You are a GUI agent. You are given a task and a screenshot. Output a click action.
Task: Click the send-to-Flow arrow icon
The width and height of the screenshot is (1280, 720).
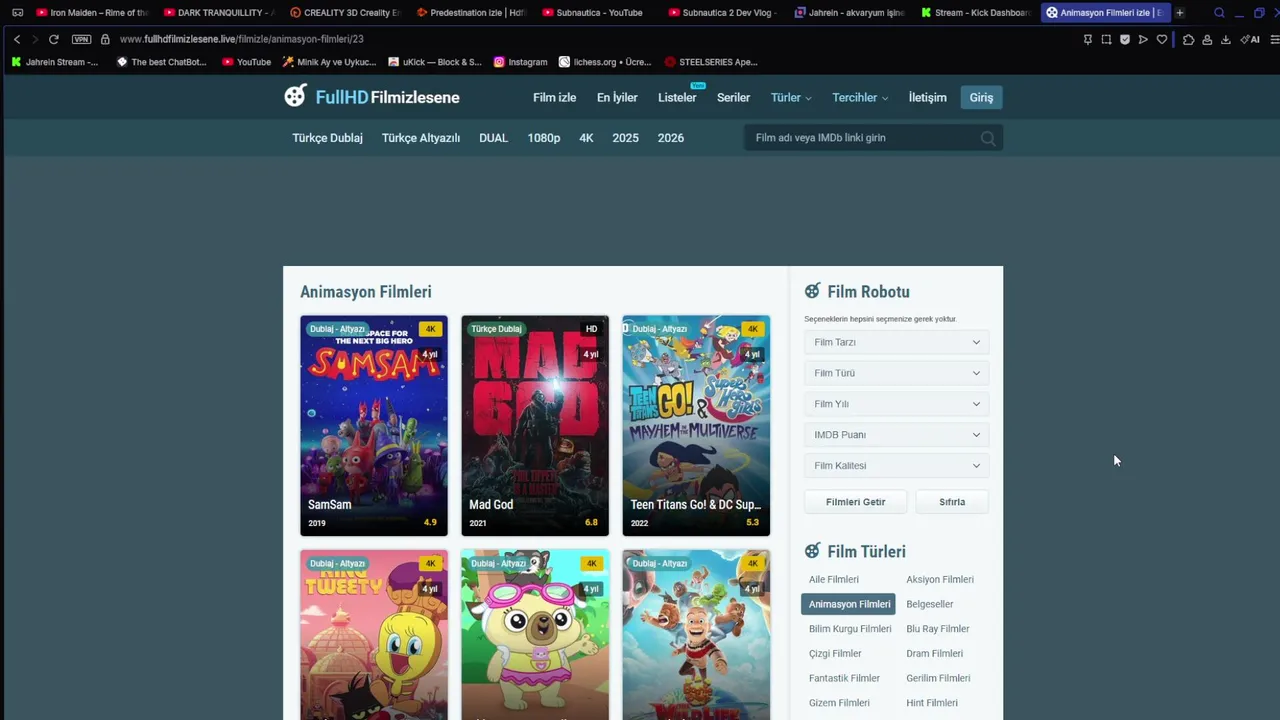tap(1143, 40)
